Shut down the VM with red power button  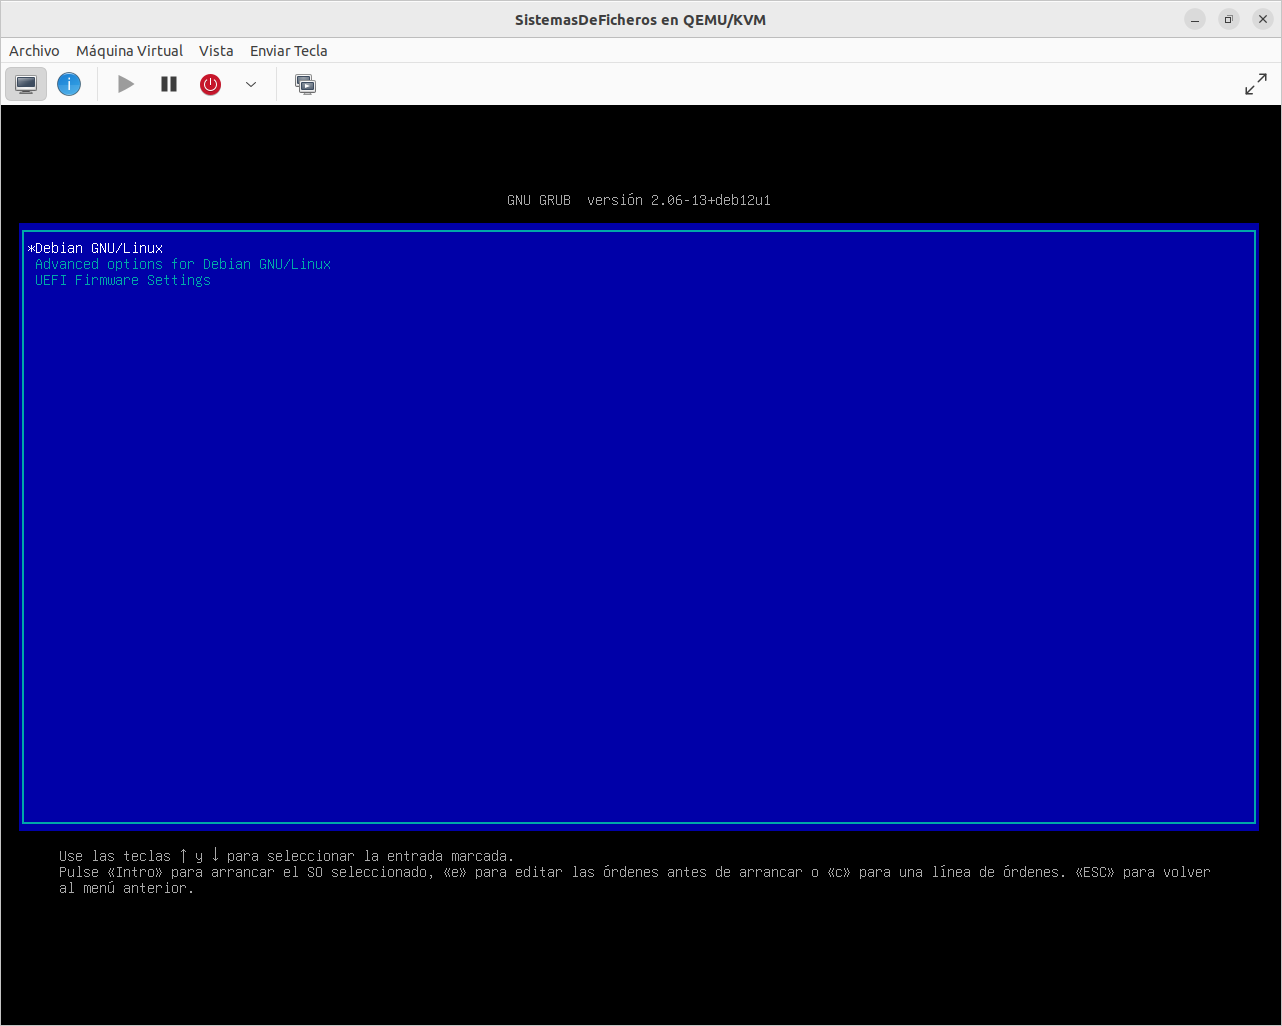pyautogui.click(x=210, y=85)
